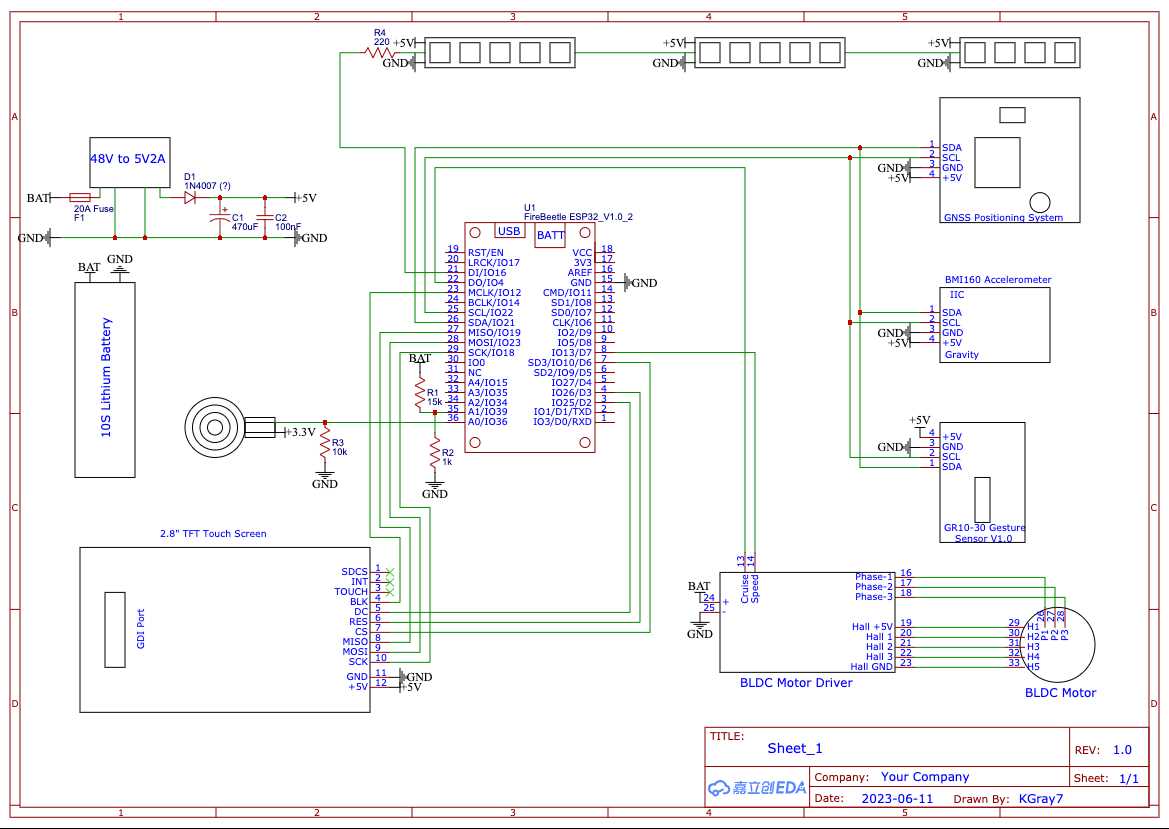Screen dimensions: 1169x829
Task: Click the Your Company field
Action: [924, 777]
